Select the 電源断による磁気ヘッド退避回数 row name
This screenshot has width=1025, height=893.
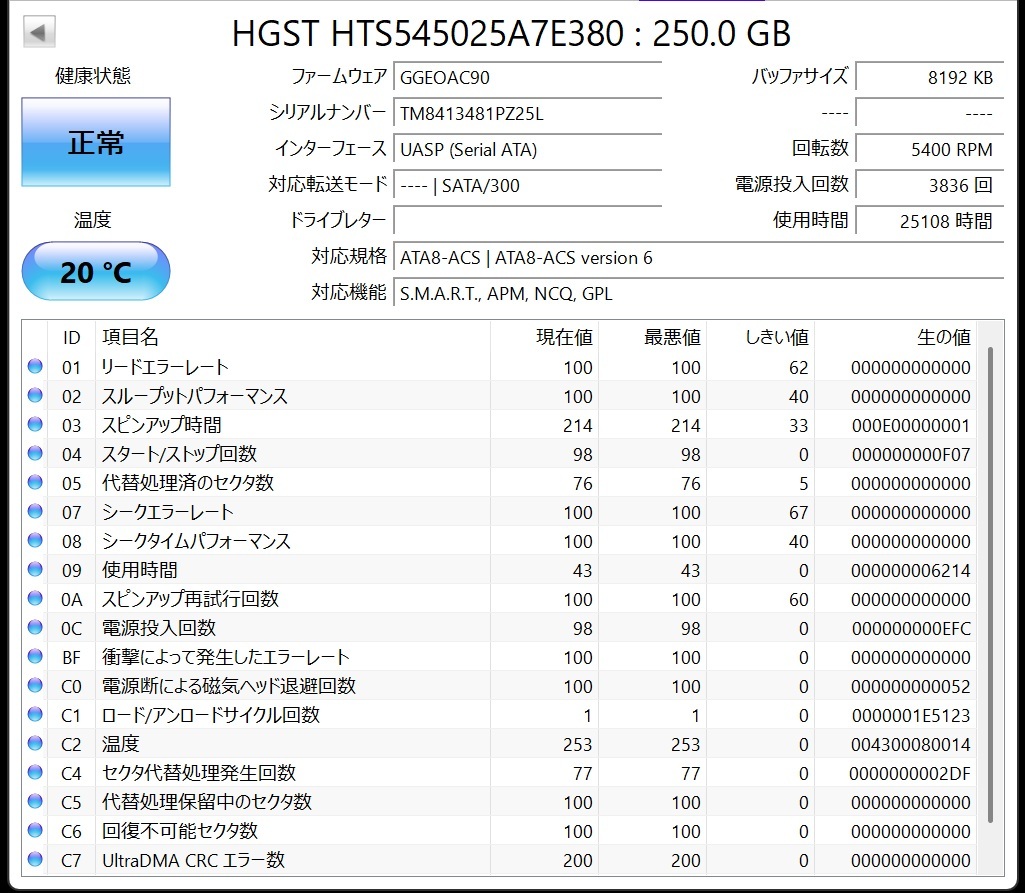pos(229,686)
